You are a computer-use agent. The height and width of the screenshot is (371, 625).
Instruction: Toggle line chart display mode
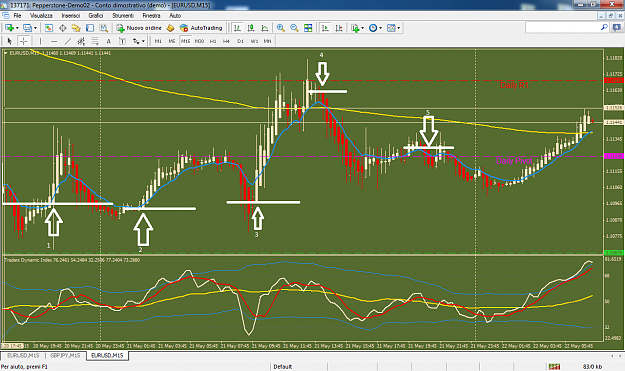pos(265,28)
